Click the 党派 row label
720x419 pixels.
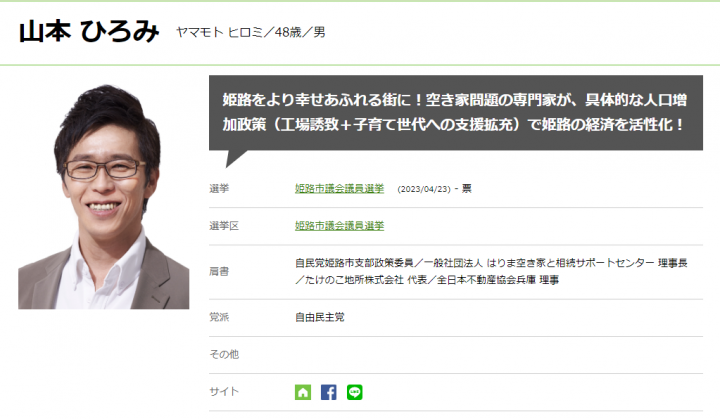pos(219,317)
